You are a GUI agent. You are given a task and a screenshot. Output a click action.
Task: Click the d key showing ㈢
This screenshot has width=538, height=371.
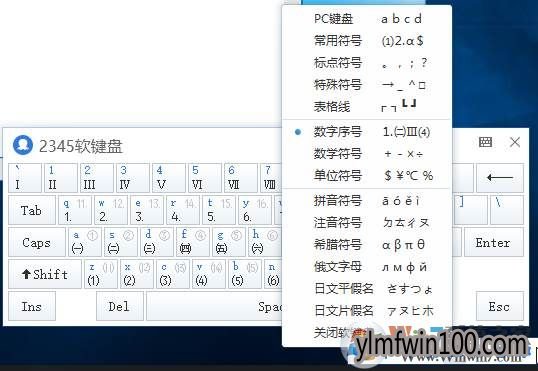tap(157, 242)
